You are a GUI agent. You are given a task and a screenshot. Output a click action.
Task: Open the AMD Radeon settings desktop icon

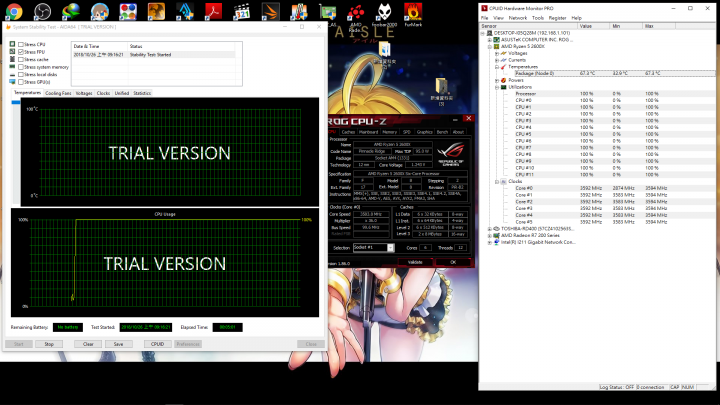[355, 14]
